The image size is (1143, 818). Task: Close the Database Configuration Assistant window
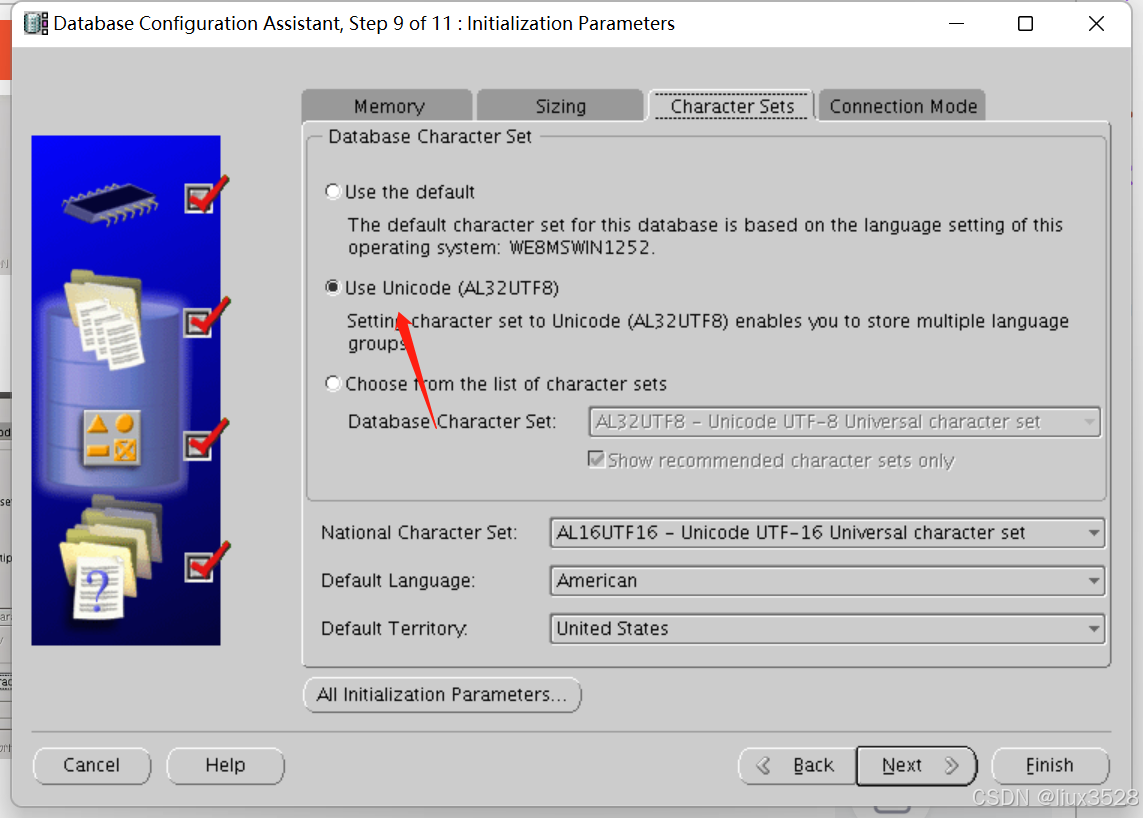pos(1096,23)
